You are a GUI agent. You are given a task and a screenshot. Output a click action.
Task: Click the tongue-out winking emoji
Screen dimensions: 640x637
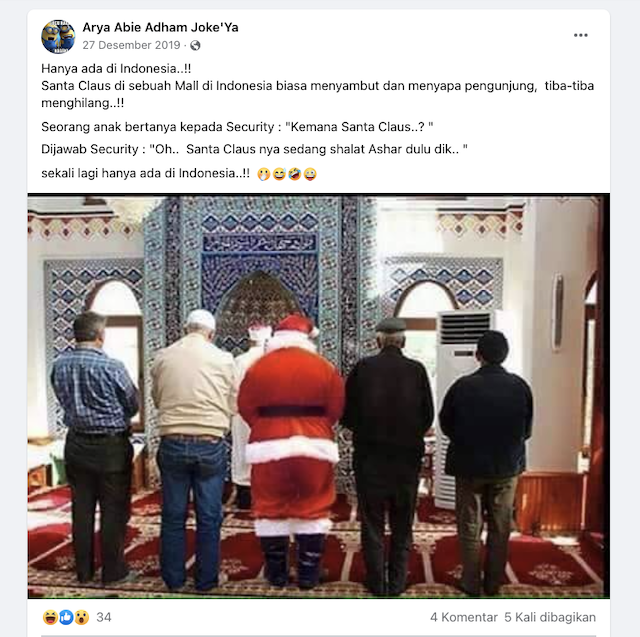(310, 174)
